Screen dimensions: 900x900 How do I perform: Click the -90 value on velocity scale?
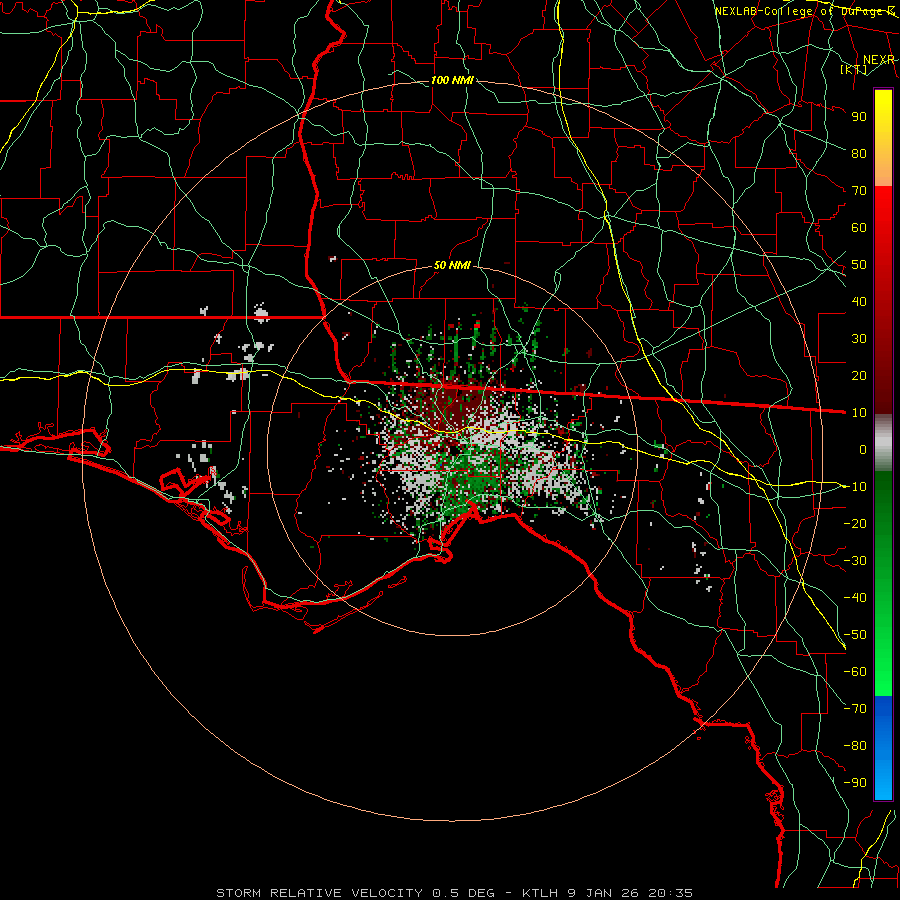[855, 783]
